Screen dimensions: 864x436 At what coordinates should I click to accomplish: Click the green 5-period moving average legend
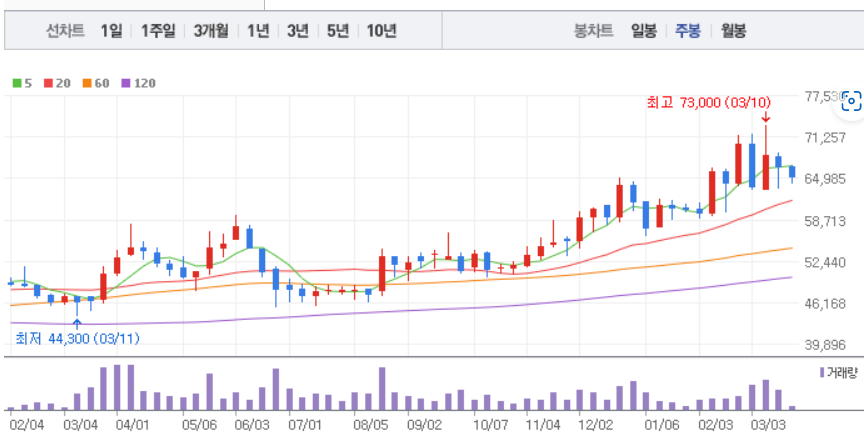coord(22,83)
